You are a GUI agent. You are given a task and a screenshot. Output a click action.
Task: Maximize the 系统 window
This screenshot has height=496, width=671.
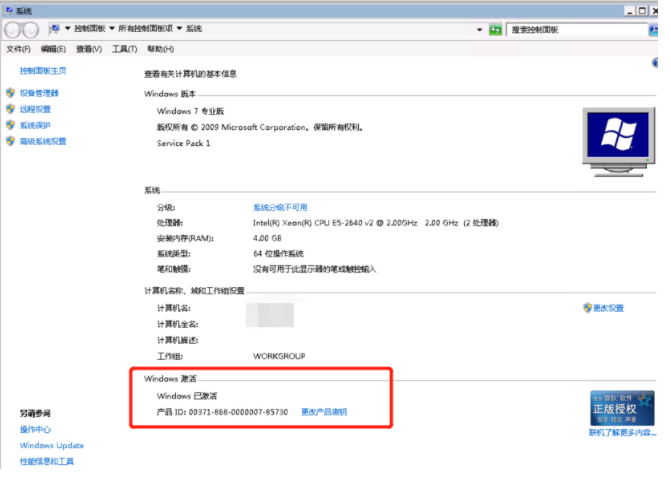tap(642, 11)
